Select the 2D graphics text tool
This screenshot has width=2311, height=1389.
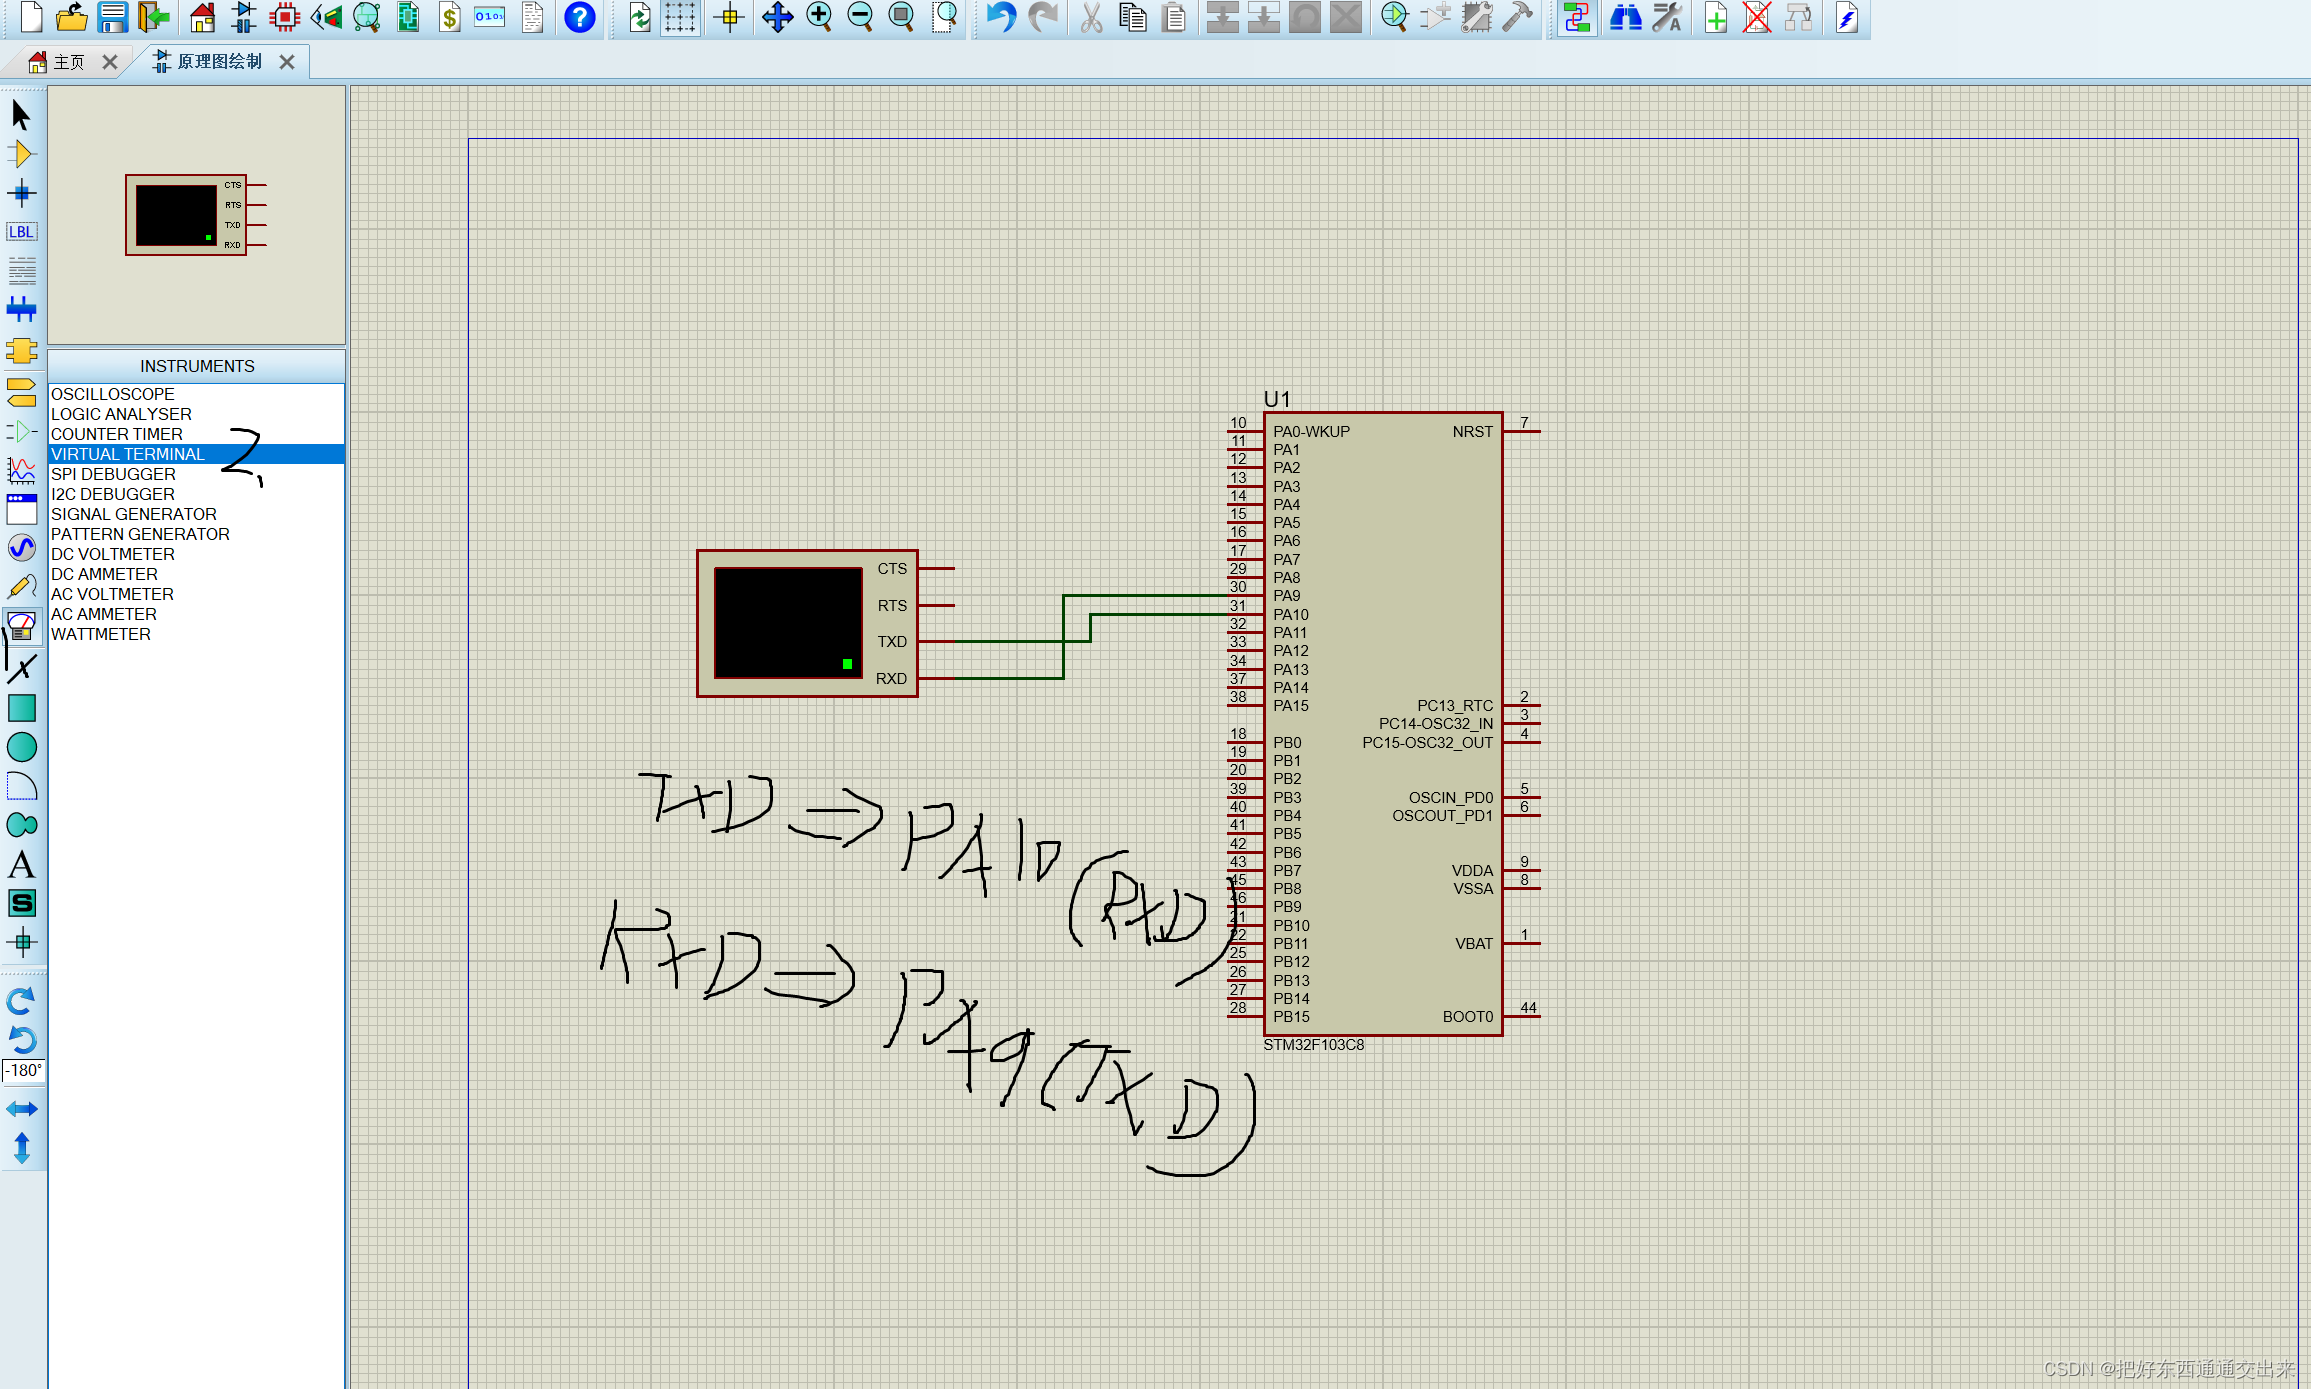click(x=22, y=865)
